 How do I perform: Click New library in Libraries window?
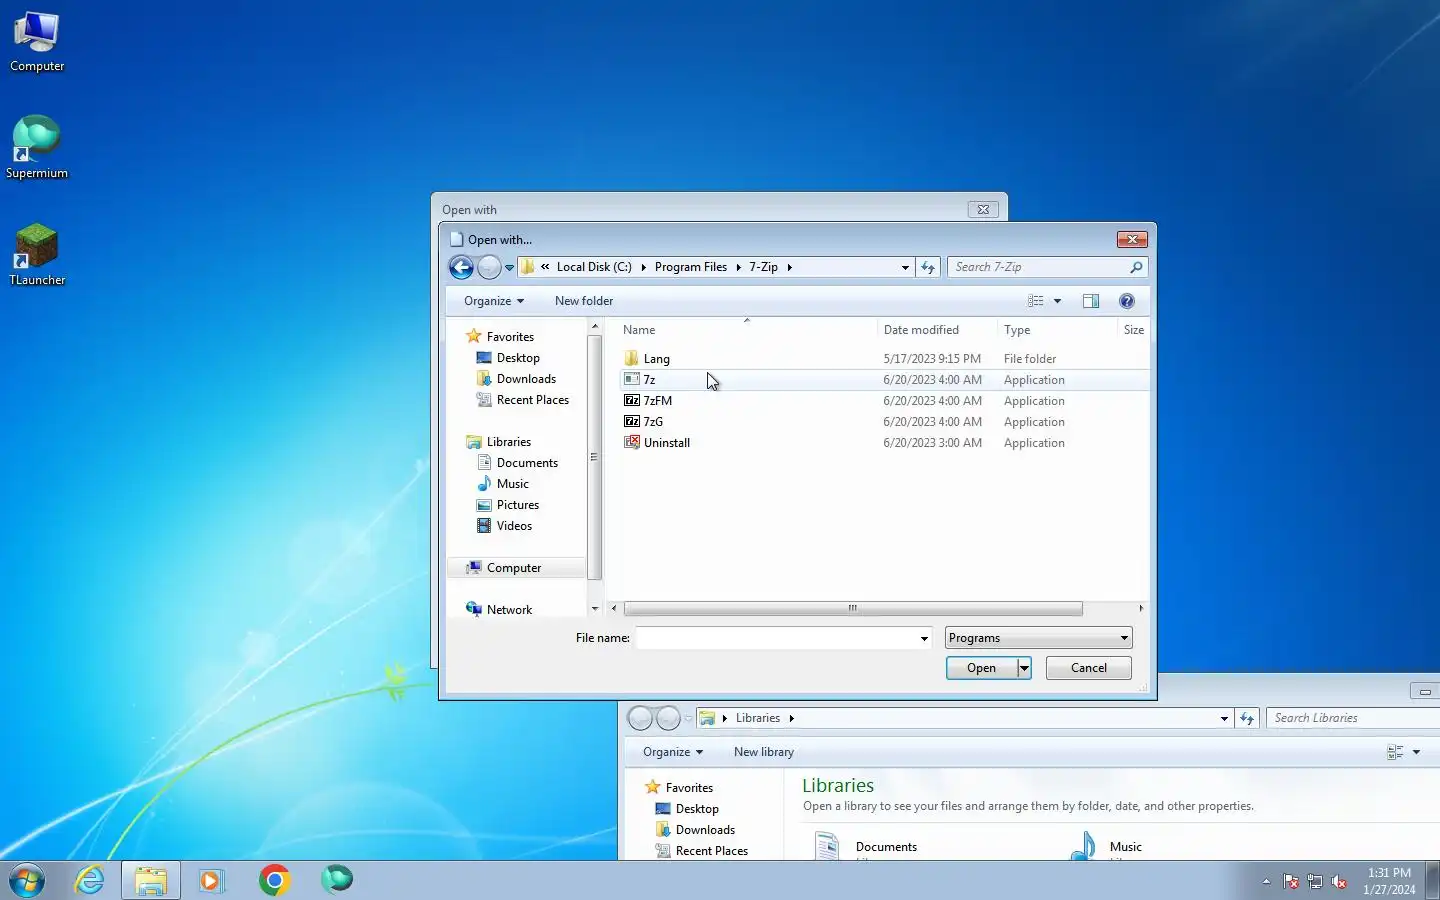click(764, 752)
